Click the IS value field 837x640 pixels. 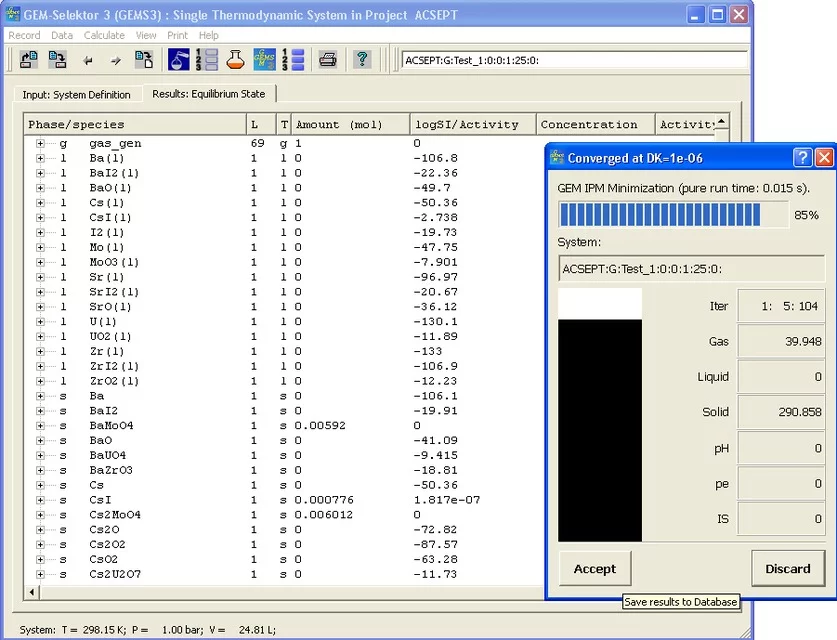(781, 518)
